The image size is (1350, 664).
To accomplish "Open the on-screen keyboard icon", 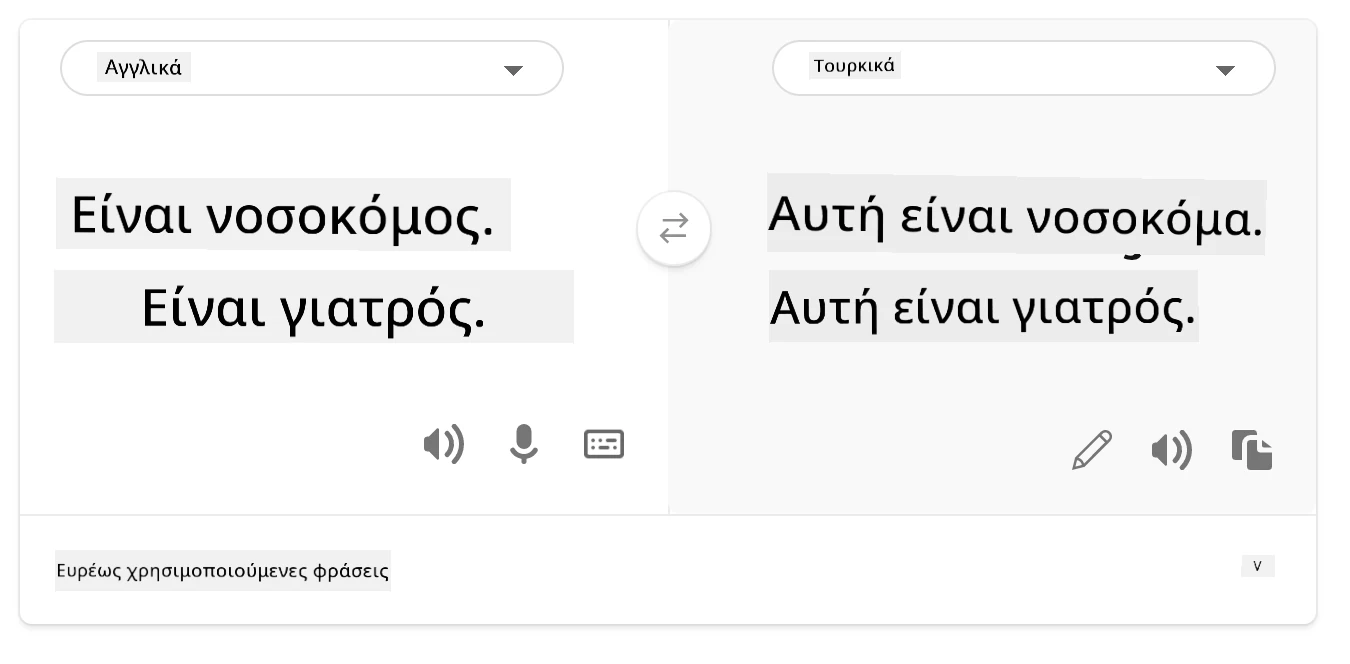I will tap(604, 444).
